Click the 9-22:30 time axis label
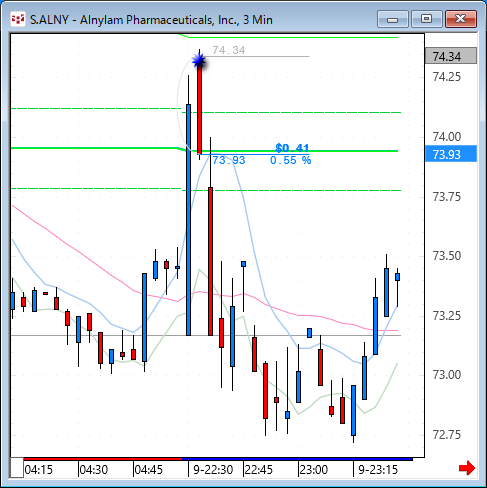The height and width of the screenshot is (488, 487). (213, 470)
